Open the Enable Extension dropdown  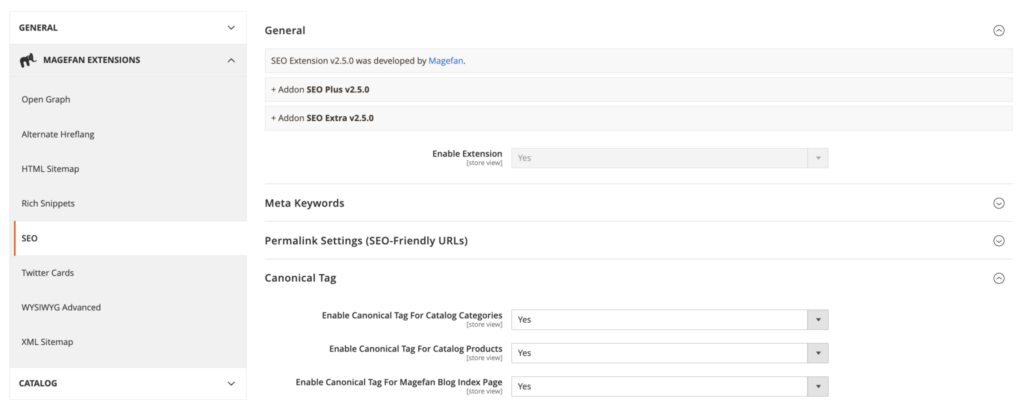670,158
